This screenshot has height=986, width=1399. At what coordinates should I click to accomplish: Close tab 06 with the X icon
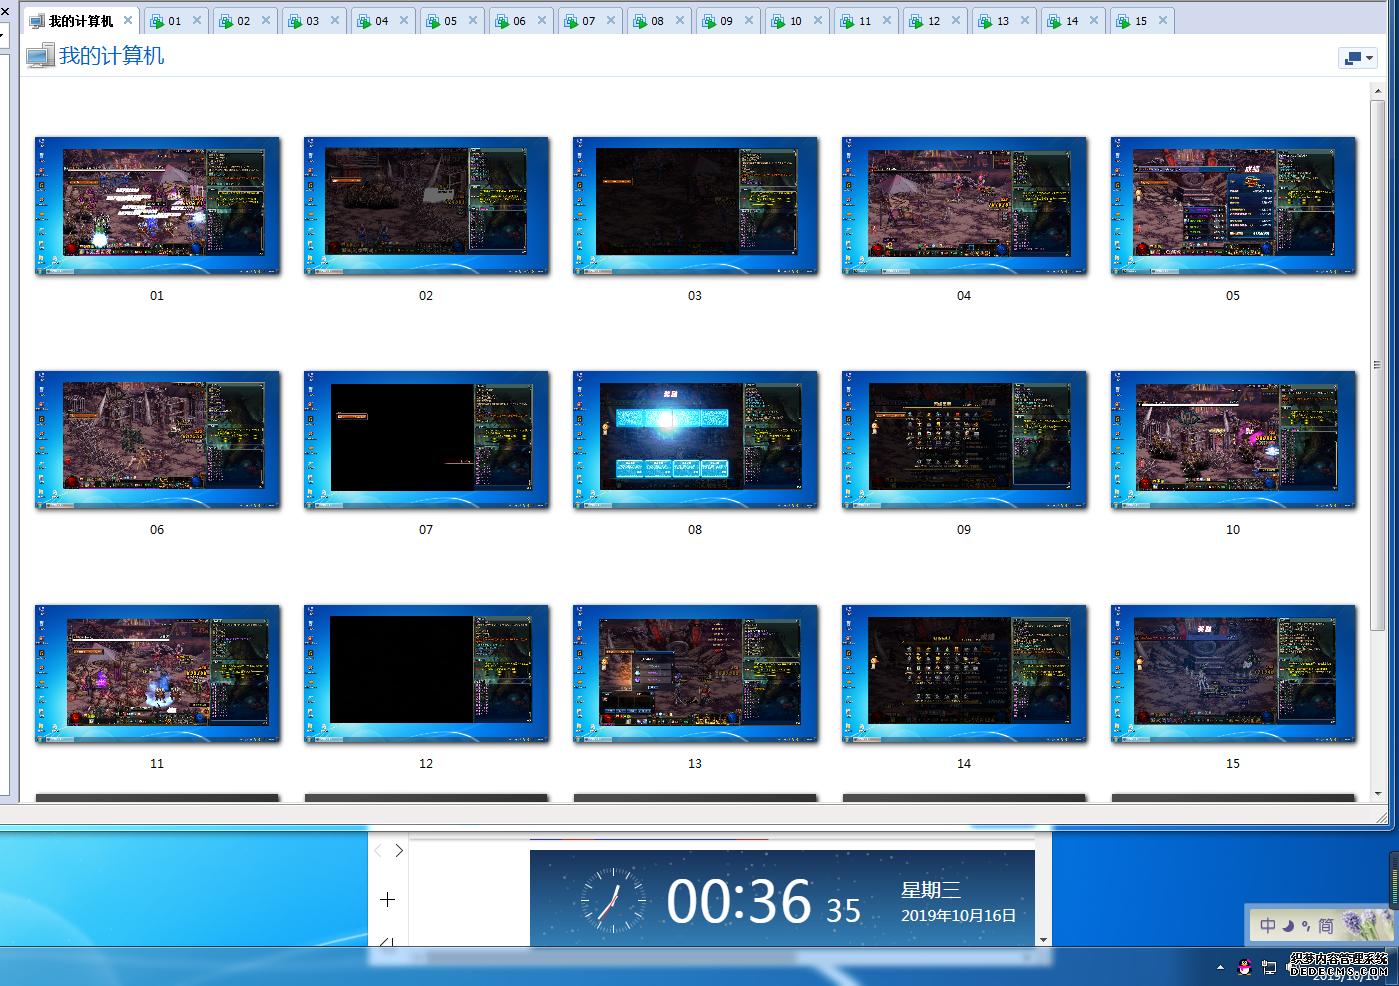[x=542, y=20]
